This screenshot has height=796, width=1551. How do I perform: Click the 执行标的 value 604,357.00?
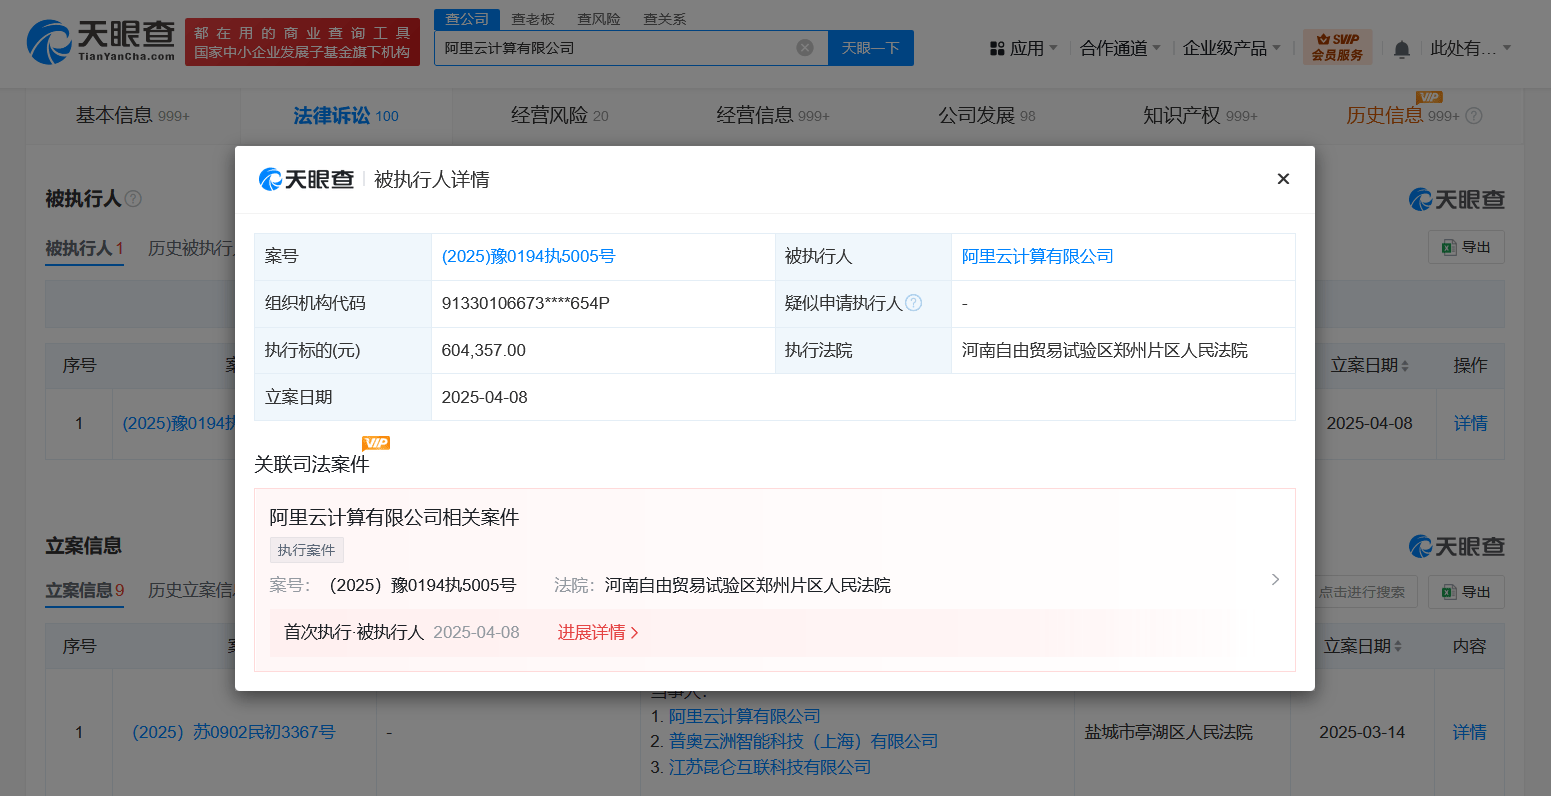click(484, 351)
